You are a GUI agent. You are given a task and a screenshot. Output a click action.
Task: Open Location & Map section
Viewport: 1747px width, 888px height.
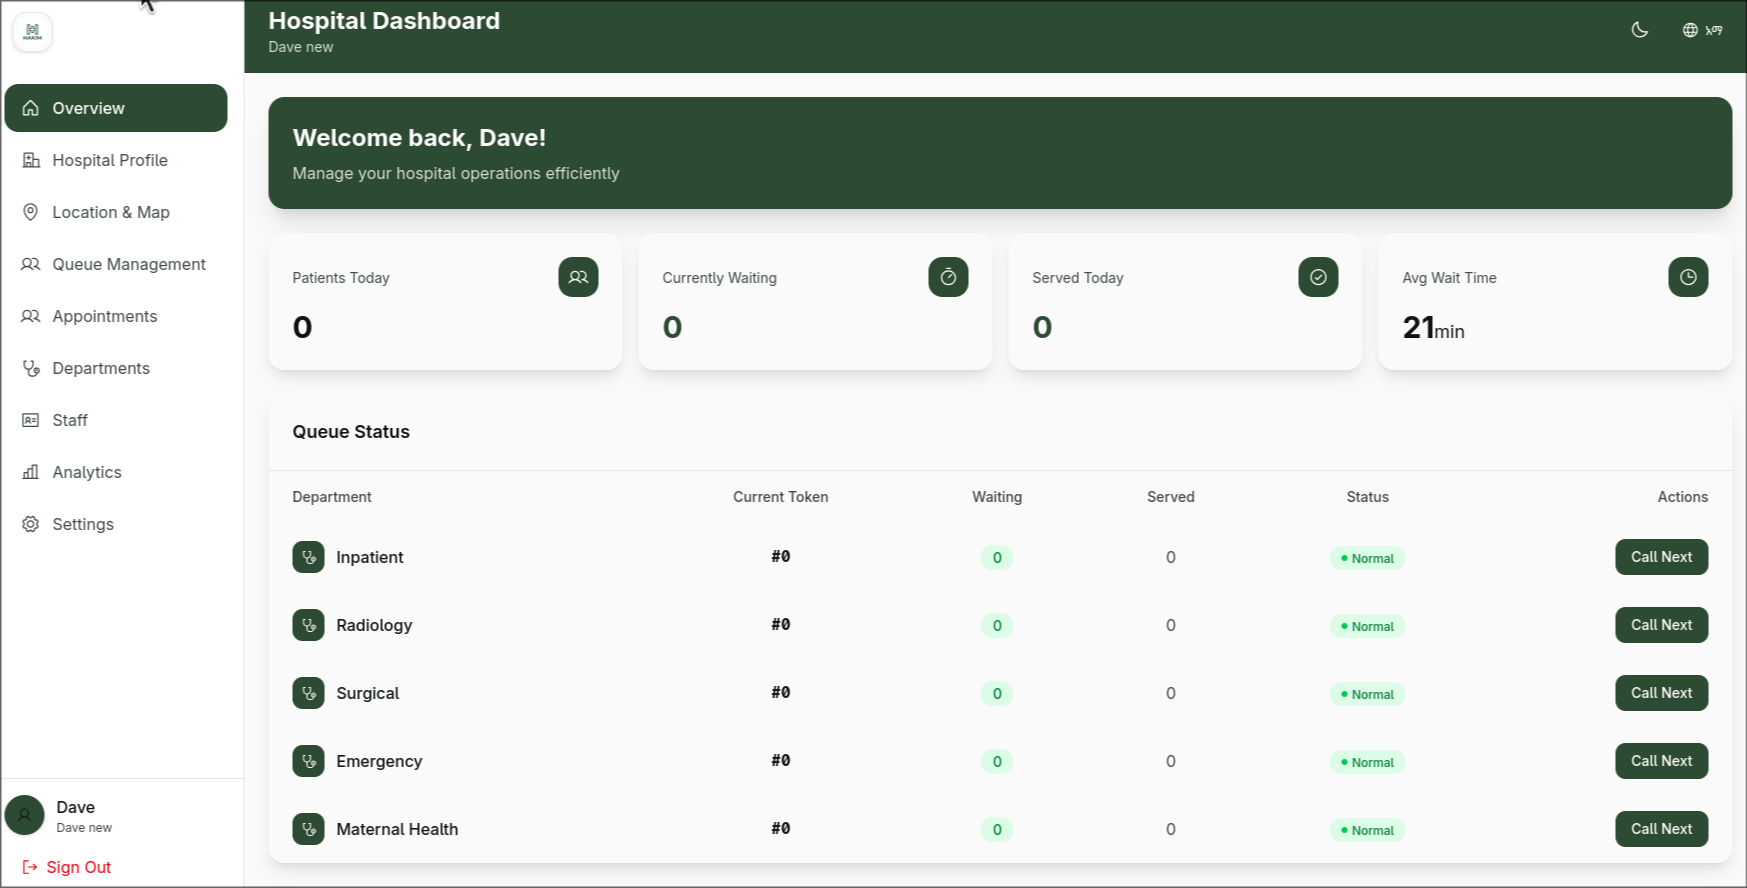(x=110, y=212)
